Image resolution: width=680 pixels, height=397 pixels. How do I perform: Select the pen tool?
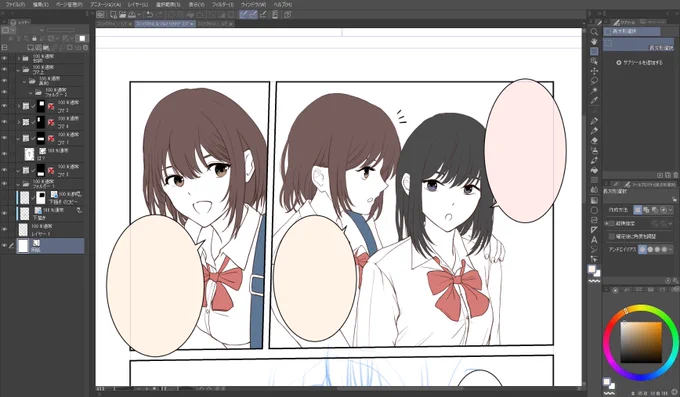594,121
